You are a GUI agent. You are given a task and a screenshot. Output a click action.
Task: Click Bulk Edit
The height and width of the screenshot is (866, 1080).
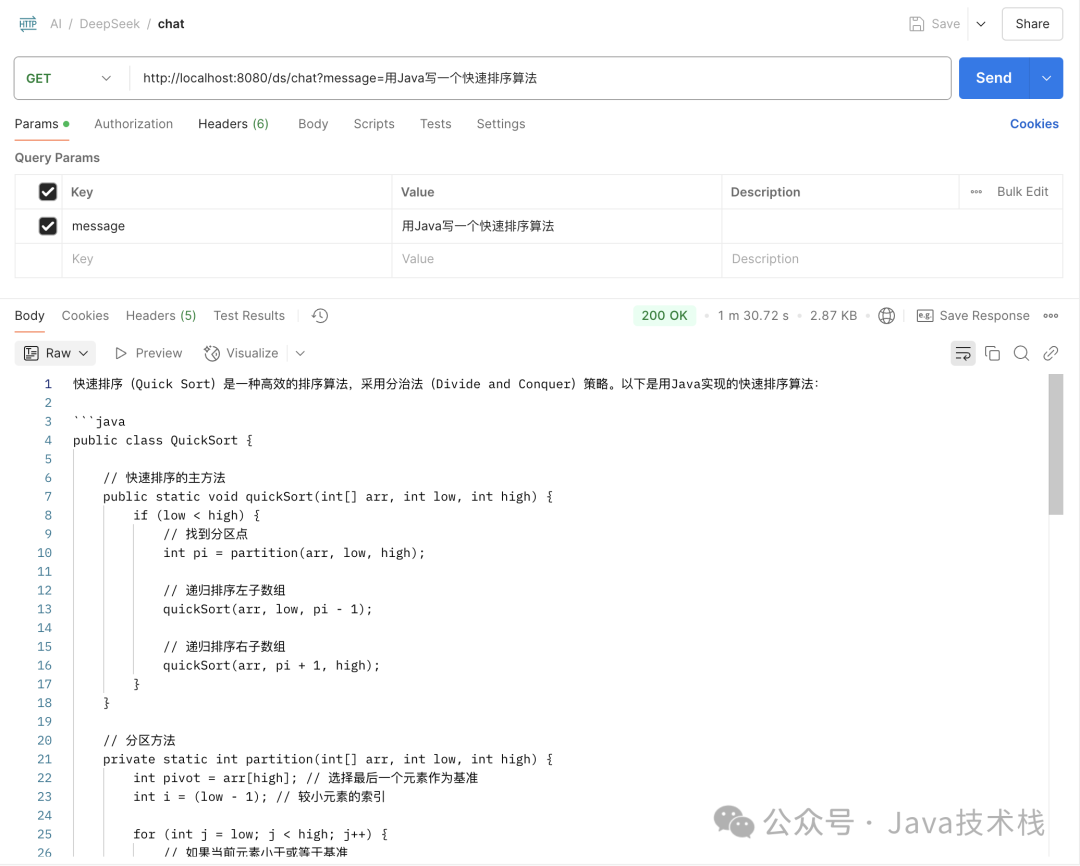1022,192
